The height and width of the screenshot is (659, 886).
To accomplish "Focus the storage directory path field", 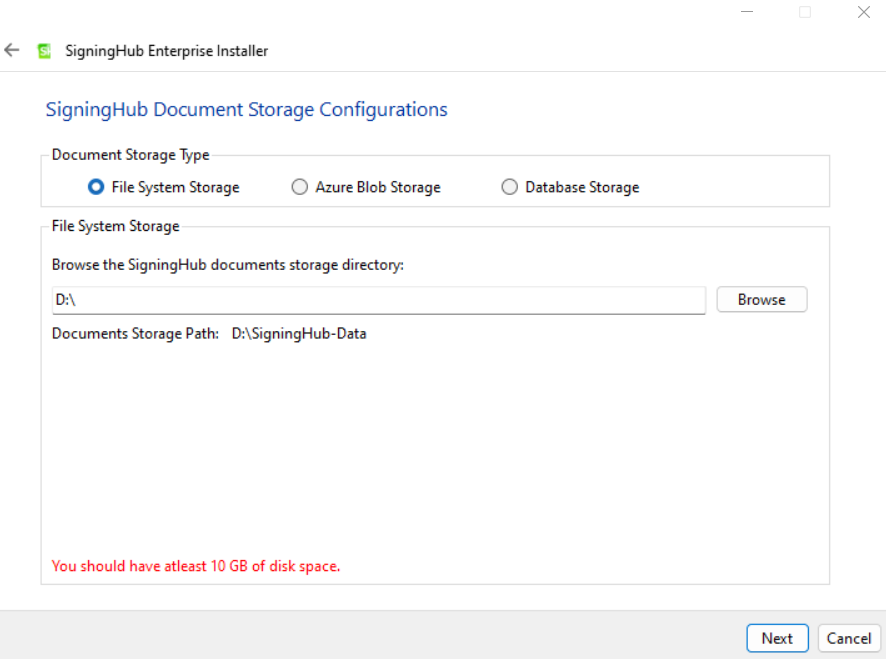I will (x=379, y=300).
